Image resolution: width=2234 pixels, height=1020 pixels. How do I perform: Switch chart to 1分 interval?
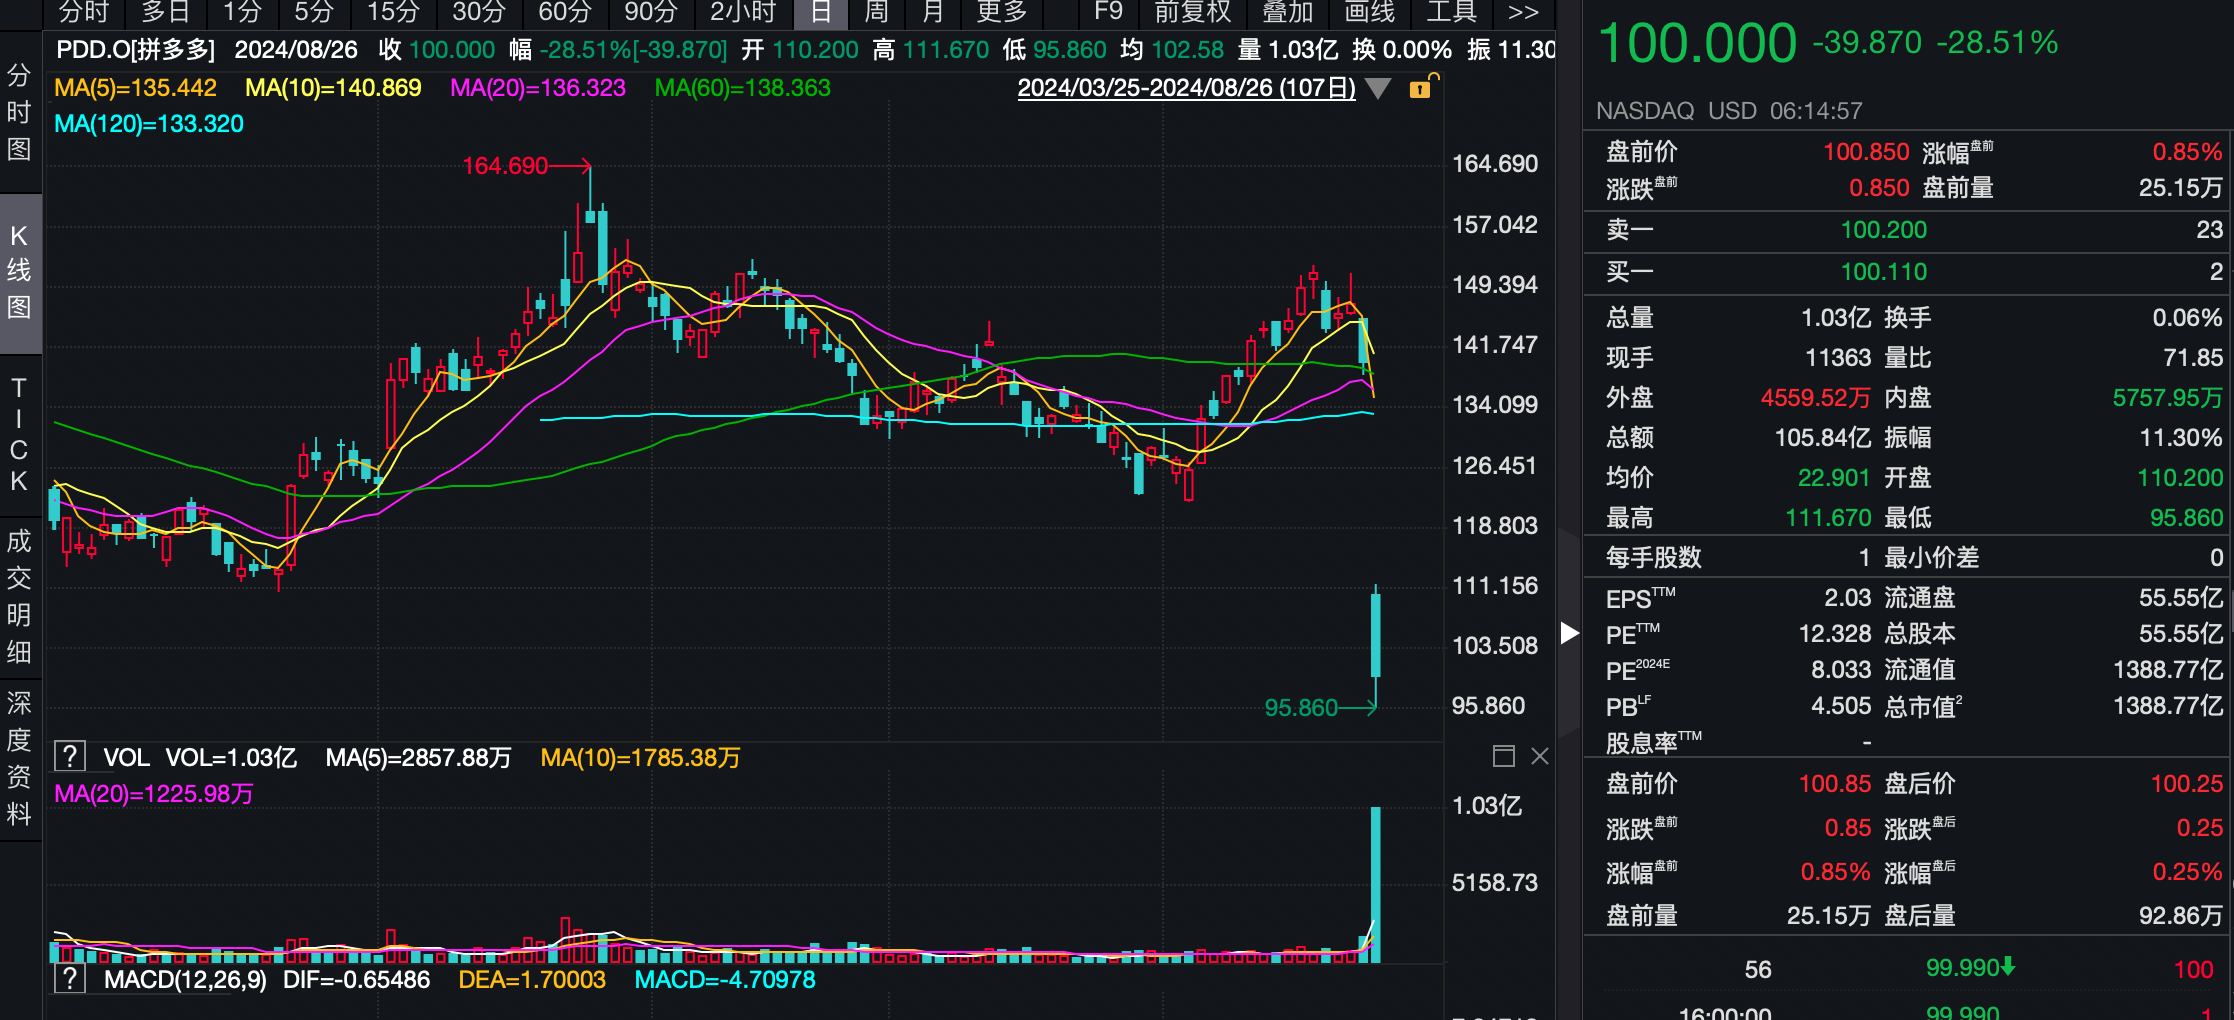[241, 12]
